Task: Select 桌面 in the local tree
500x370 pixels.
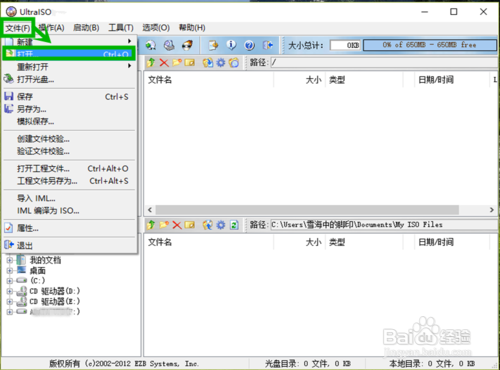Action: point(37,270)
